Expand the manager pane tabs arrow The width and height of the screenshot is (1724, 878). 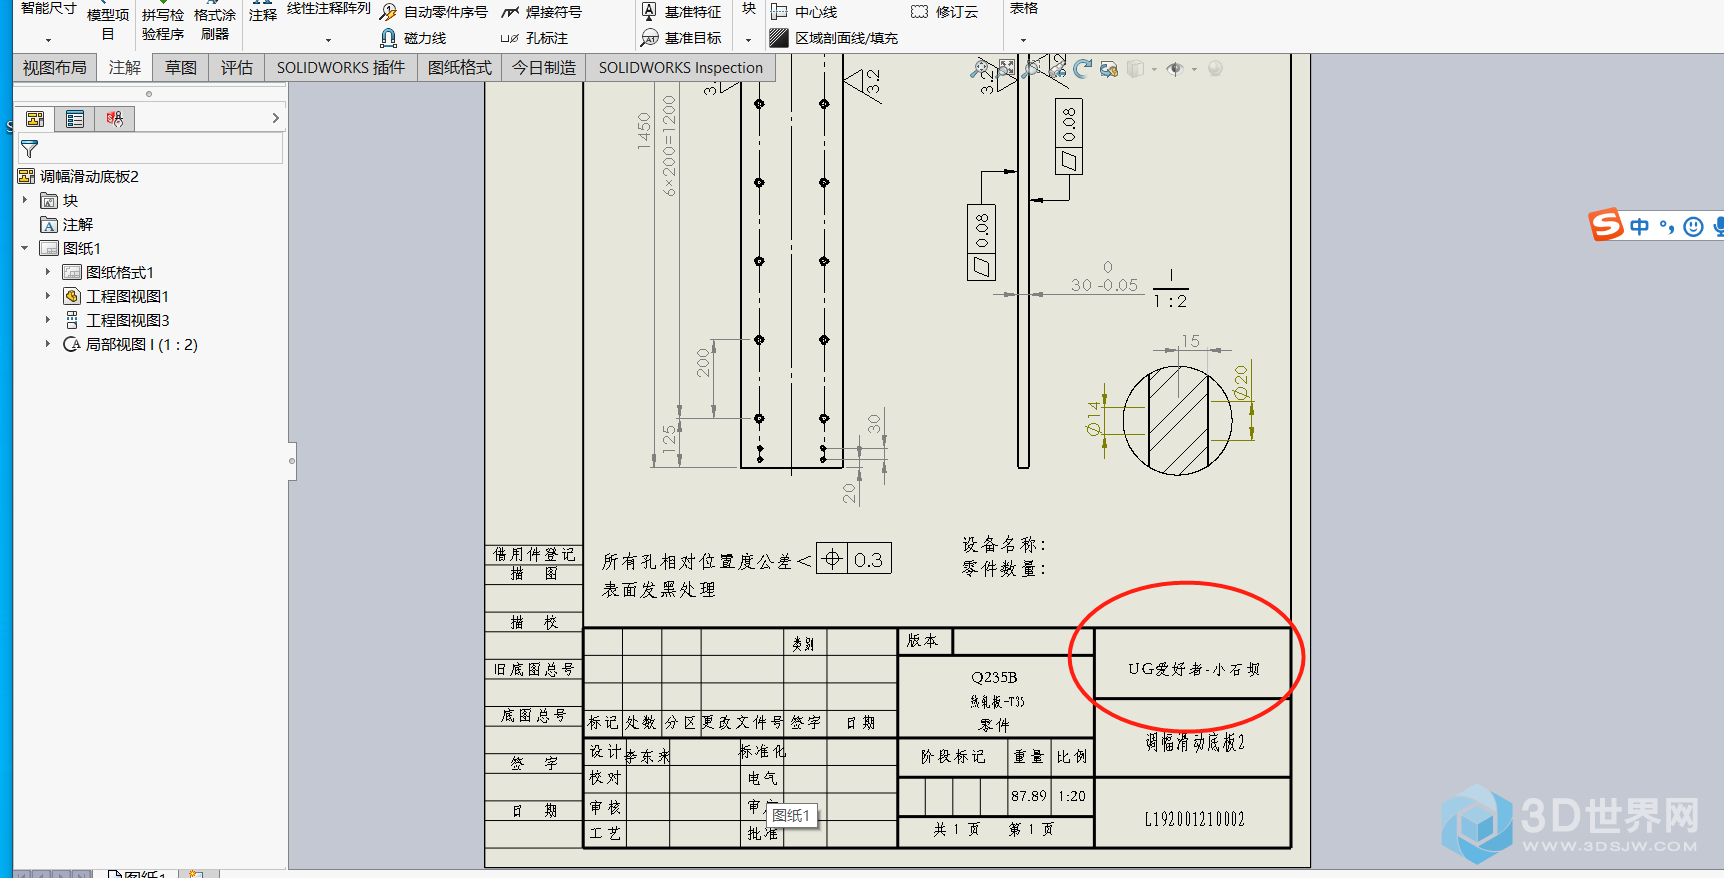(x=276, y=118)
